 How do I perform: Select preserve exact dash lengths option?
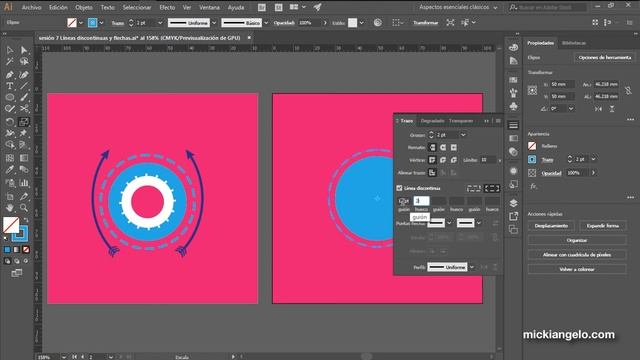(474, 188)
